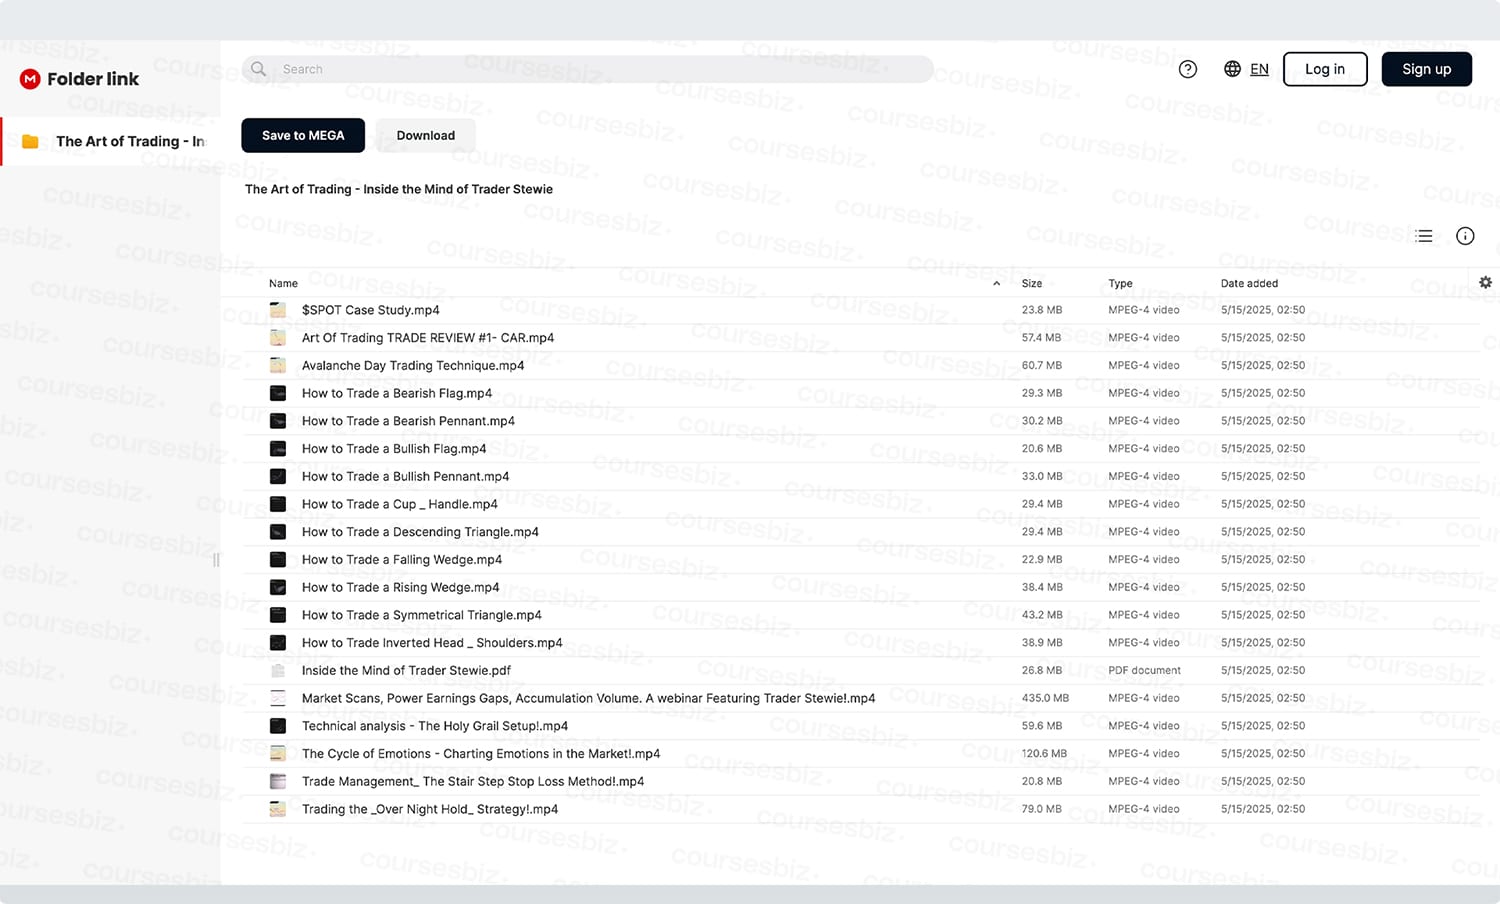The height and width of the screenshot is (904, 1500).
Task: Select How to Trade a Bearish Pennant.mp4
Action: point(408,421)
